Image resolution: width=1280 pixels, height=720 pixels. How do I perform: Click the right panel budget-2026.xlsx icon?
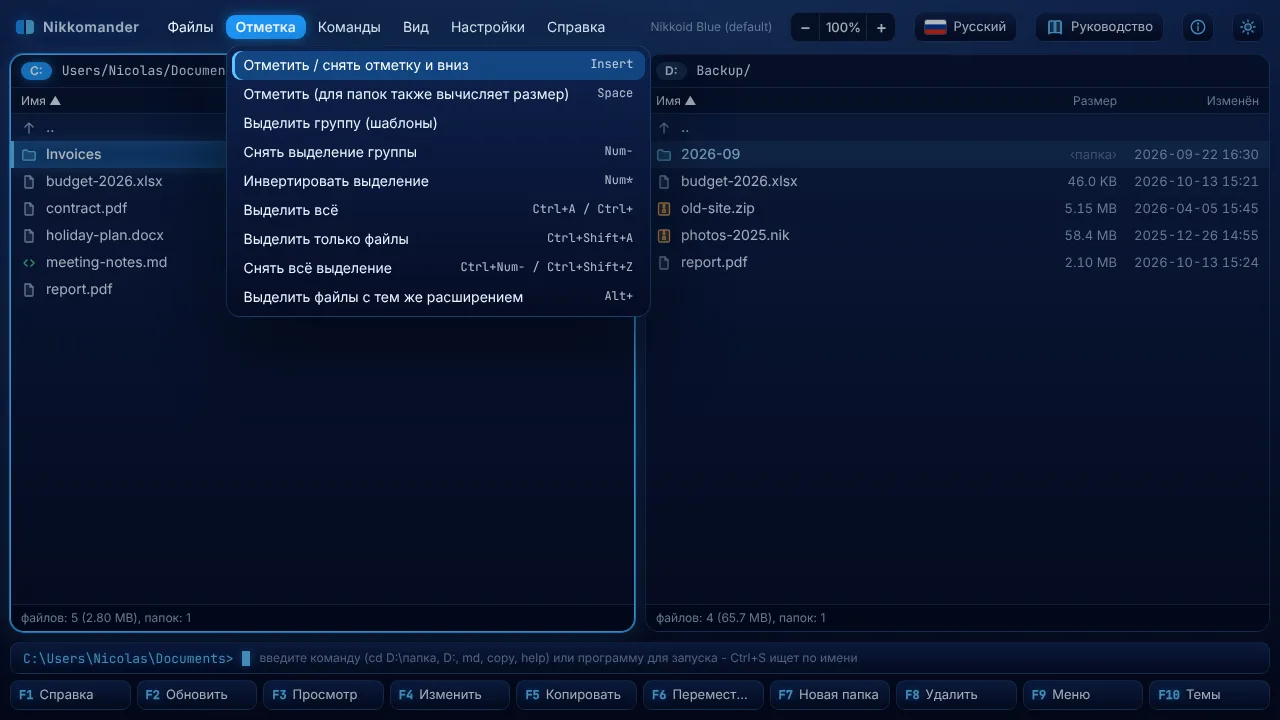point(664,181)
